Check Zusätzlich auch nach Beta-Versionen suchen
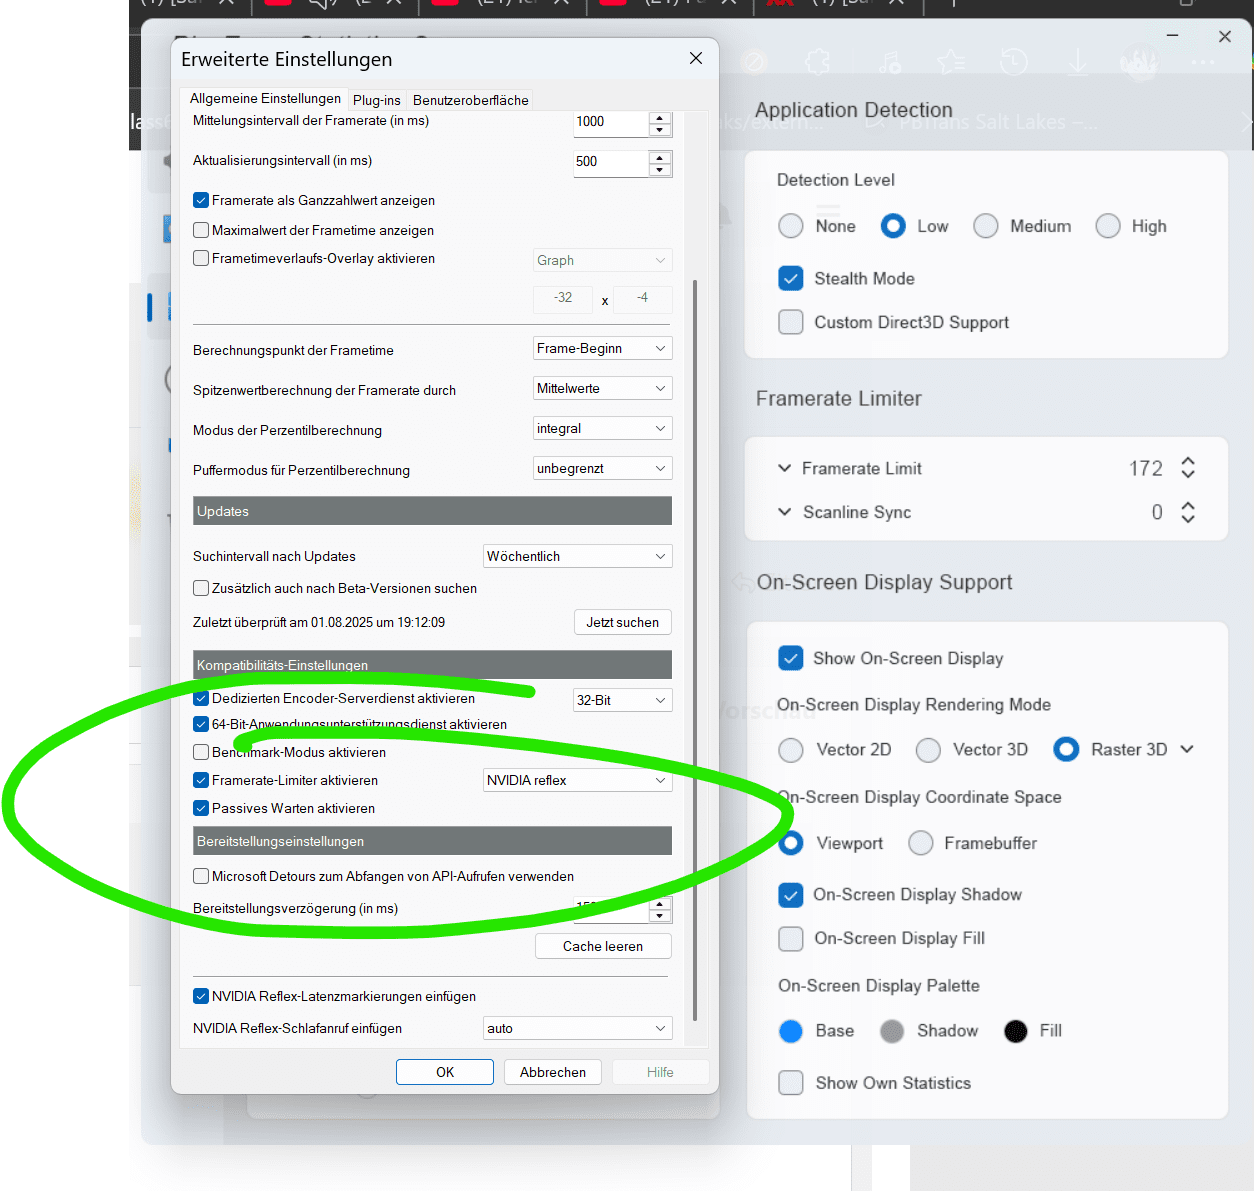Image resolution: width=1254 pixels, height=1191 pixels. tap(201, 588)
